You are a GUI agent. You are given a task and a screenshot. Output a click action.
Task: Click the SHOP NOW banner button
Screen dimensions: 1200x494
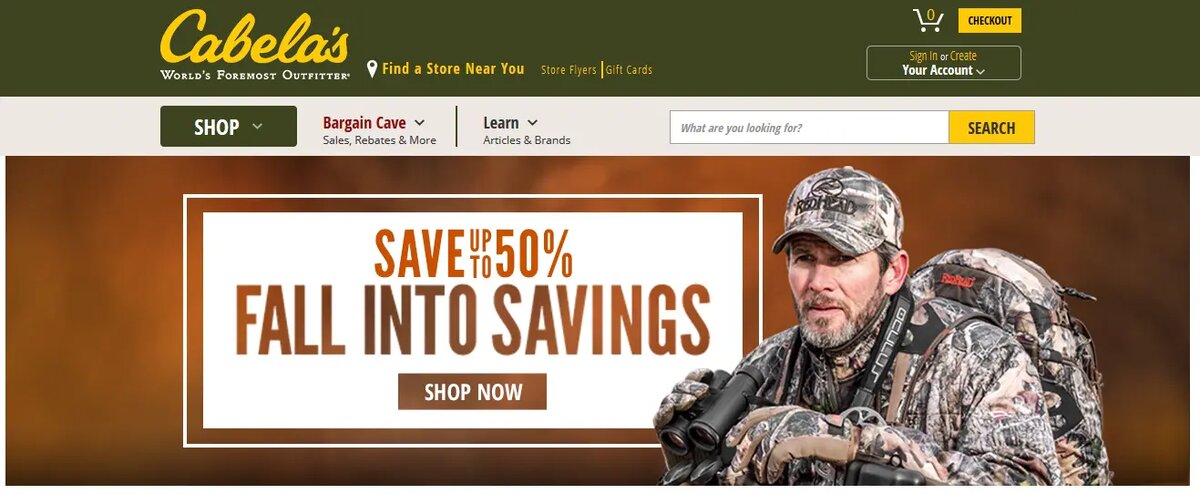click(472, 392)
